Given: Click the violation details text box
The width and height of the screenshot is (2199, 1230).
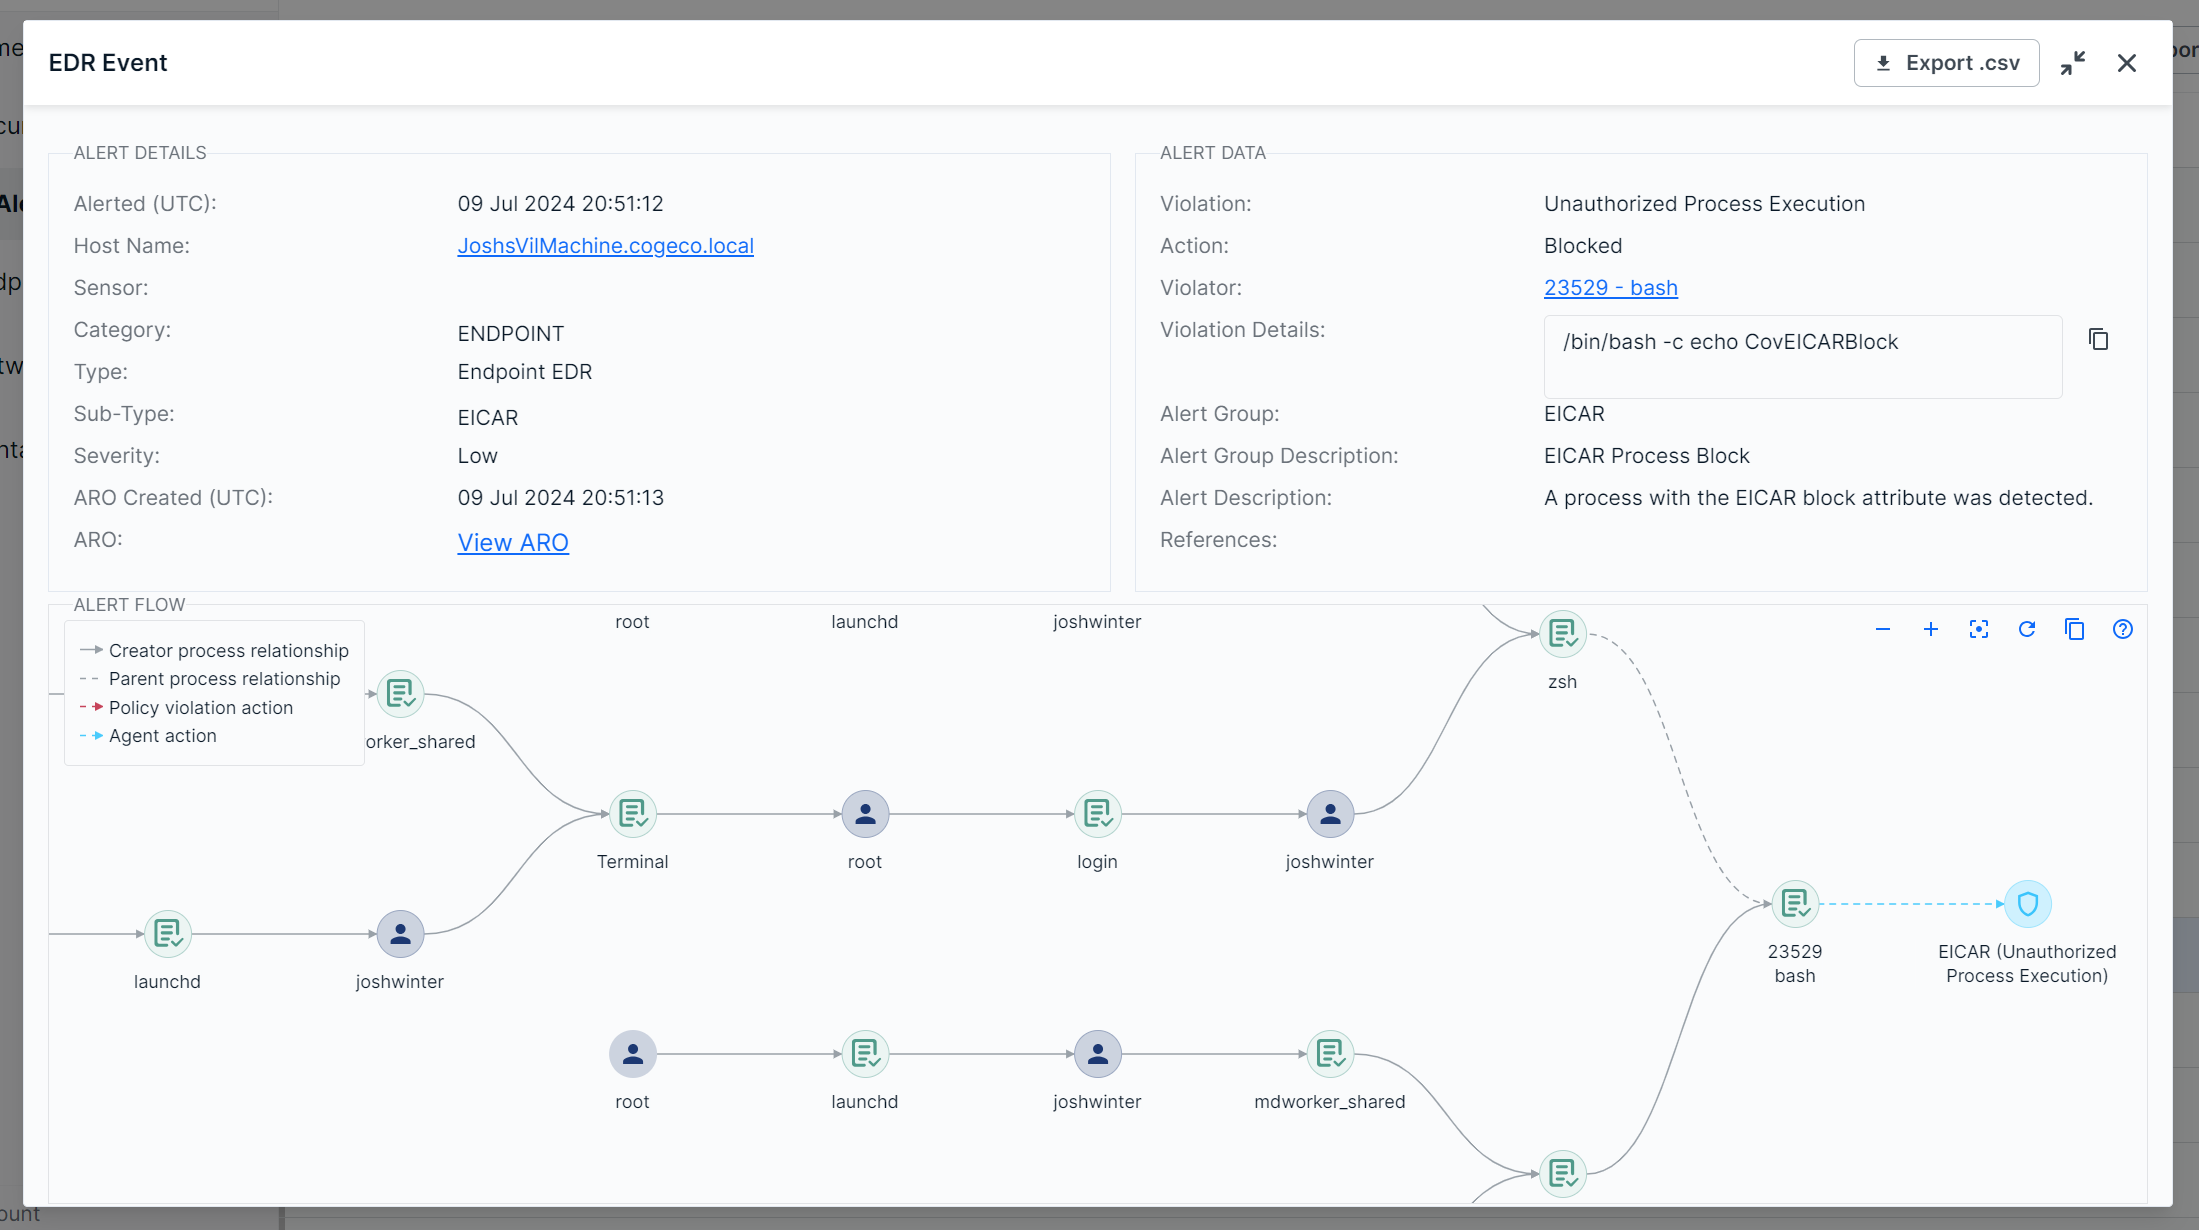Looking at the screenshot, I should point(1802,357).
